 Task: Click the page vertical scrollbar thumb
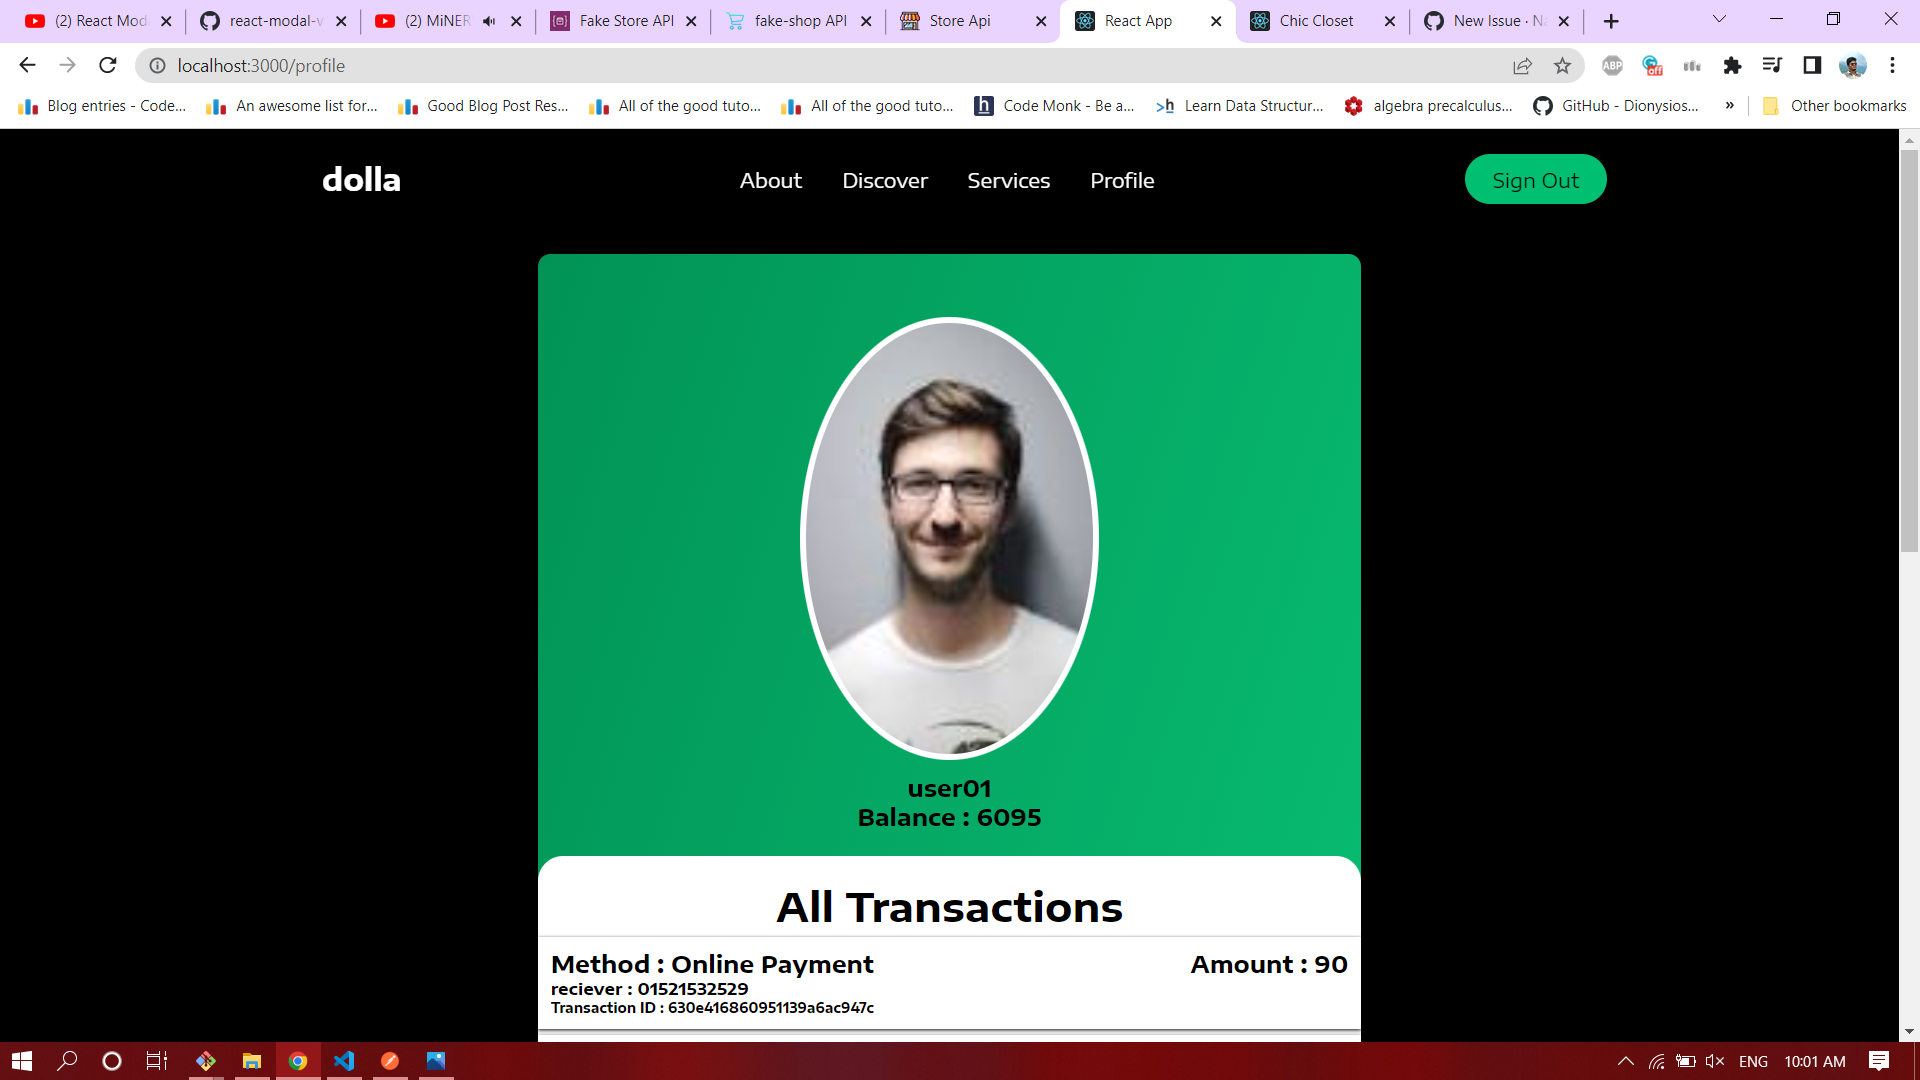[1909, 350]
